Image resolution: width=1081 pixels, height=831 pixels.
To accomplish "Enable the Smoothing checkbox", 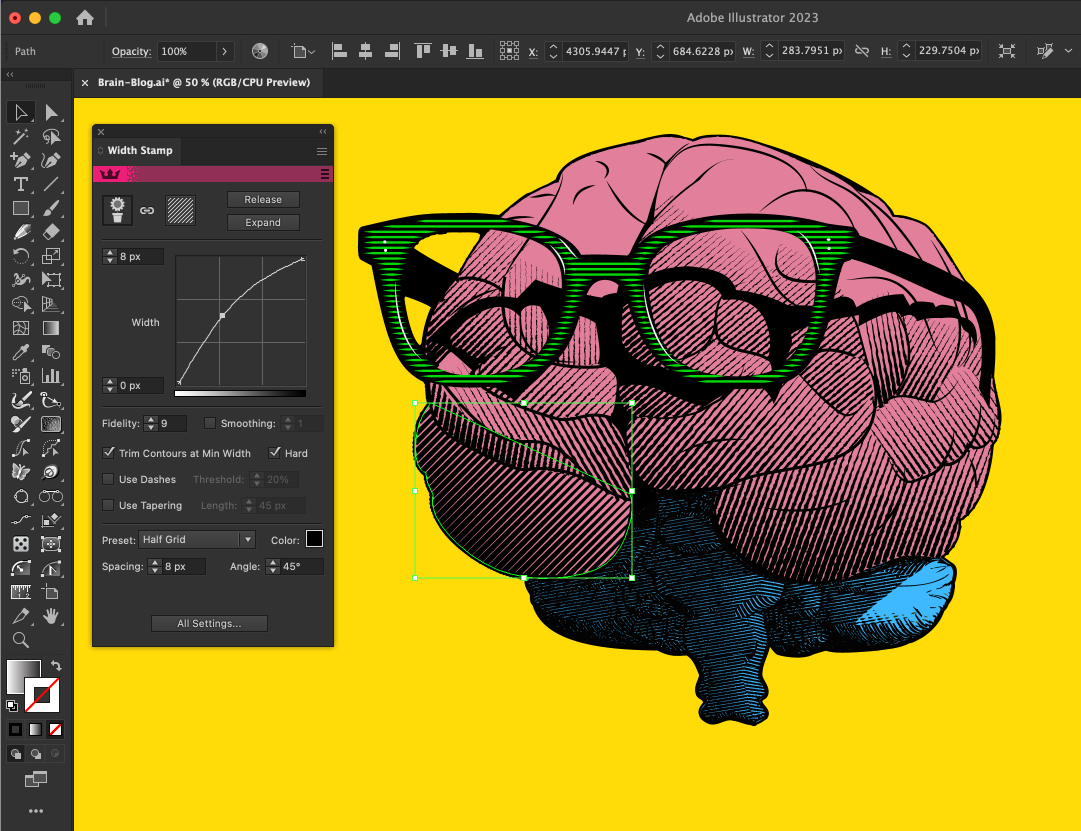I will (210, 423).
